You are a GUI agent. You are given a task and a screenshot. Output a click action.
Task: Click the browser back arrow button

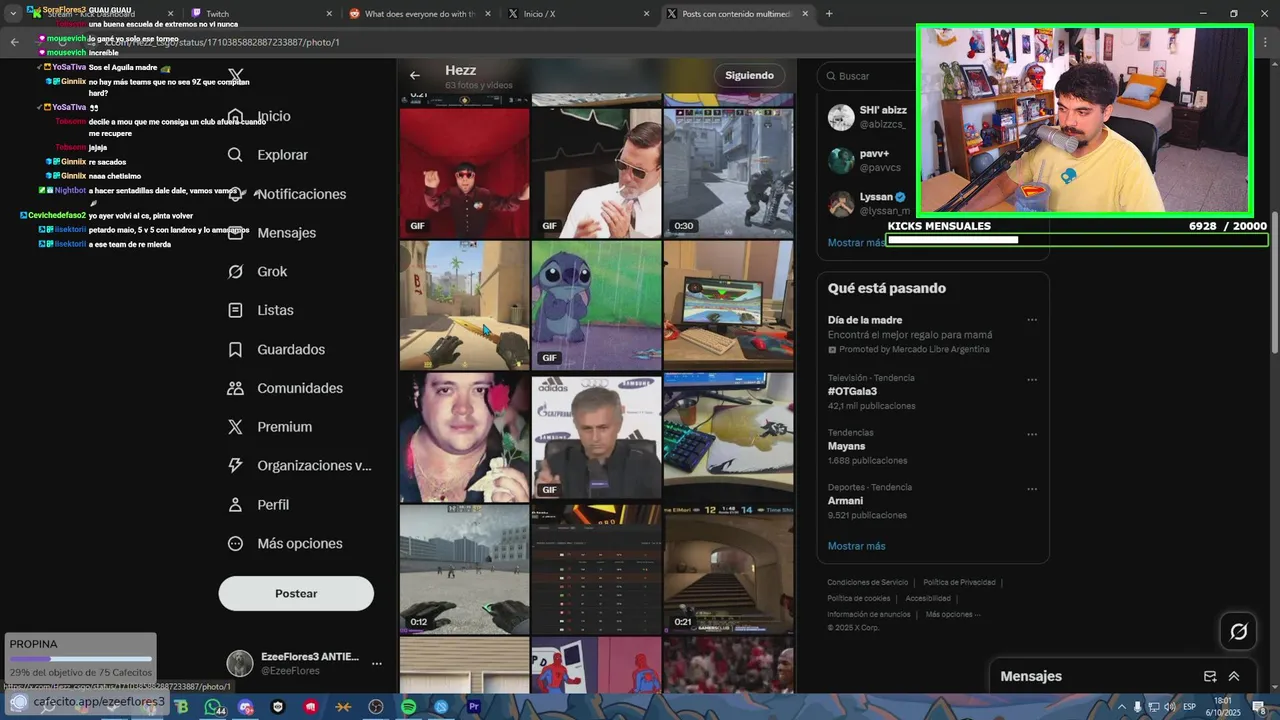[x=14, y=42]
